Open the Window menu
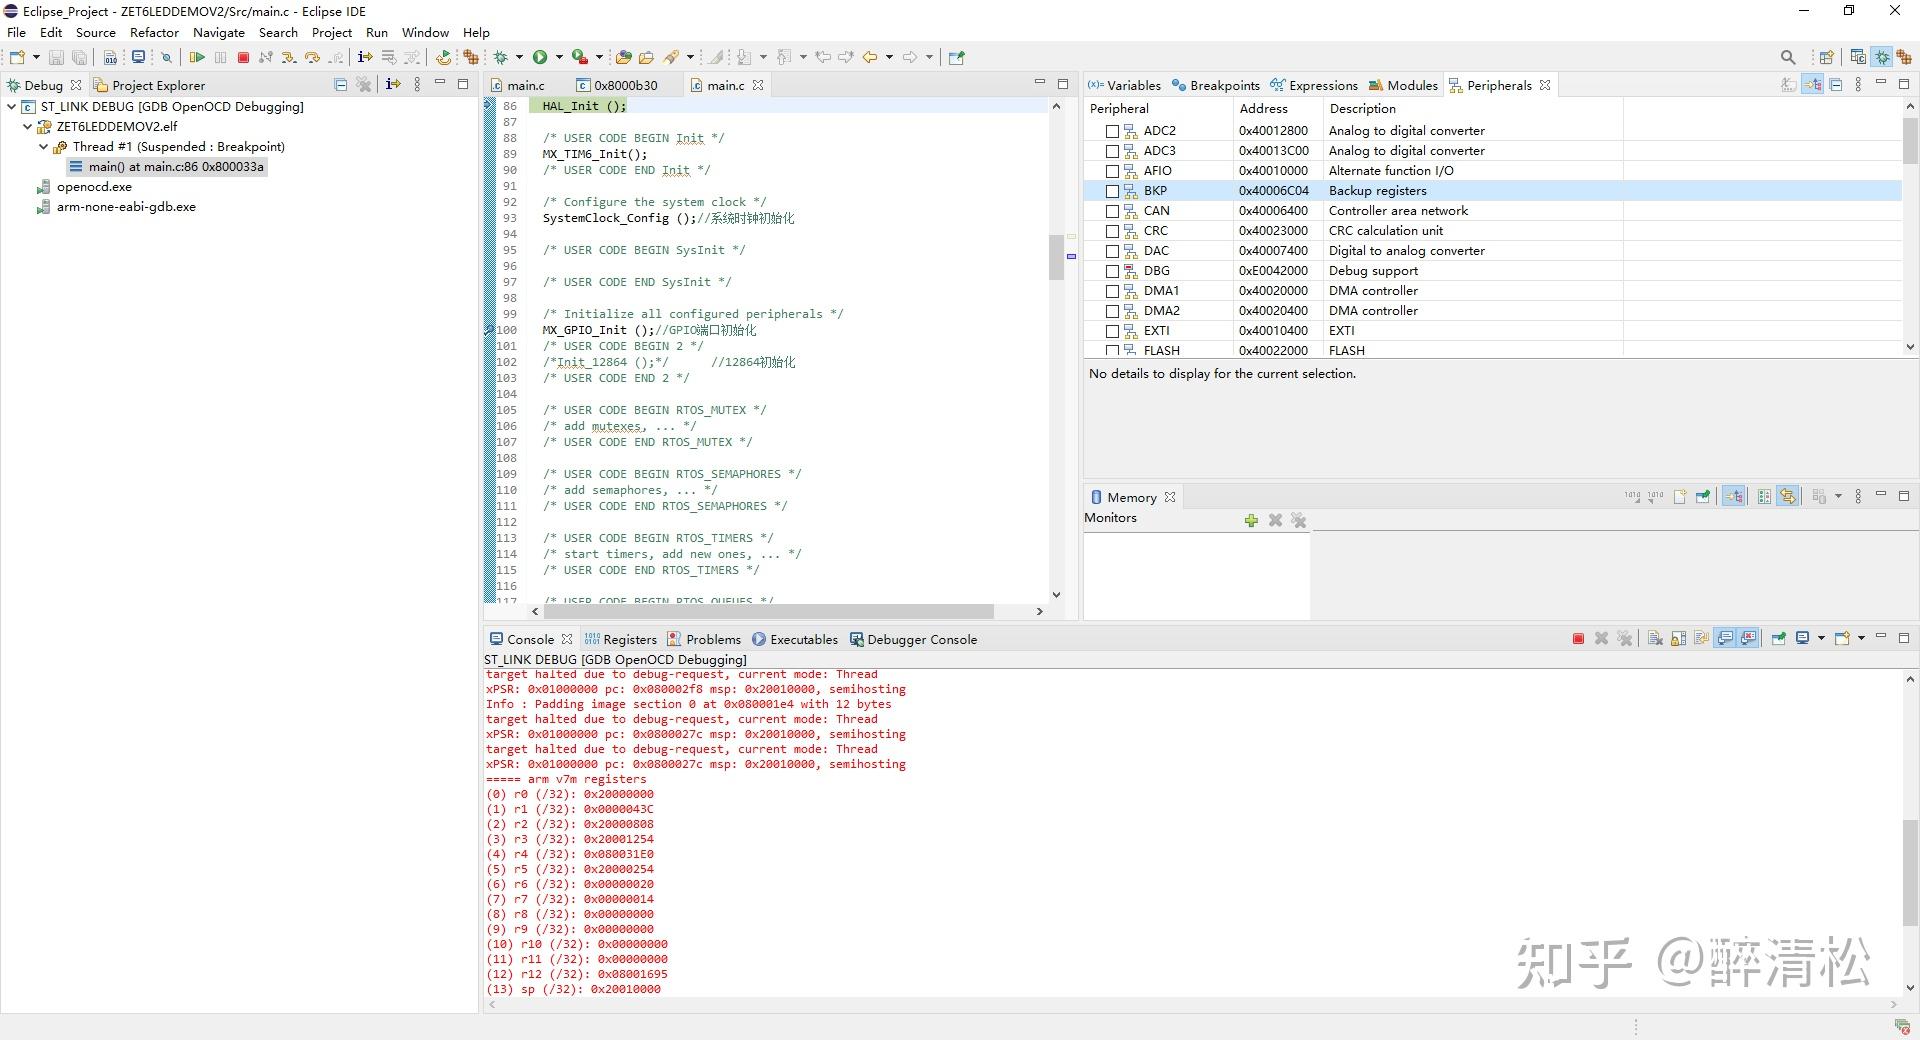This screenshot has height=1040, width=1920. pos(424,32)
